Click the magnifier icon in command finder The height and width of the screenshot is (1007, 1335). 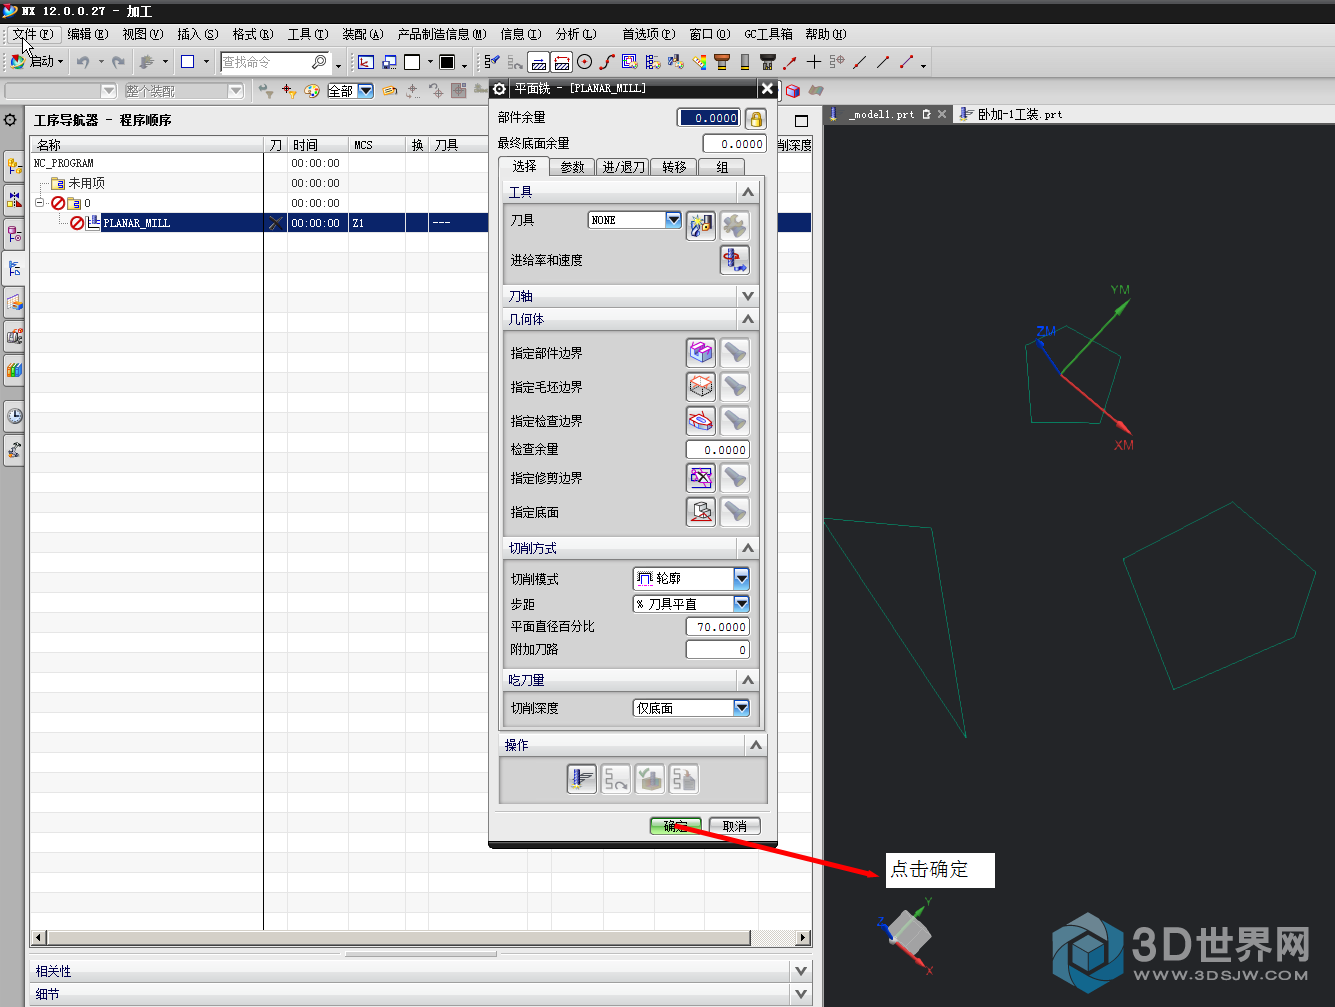pyautogui.click(x=319, y=62)
